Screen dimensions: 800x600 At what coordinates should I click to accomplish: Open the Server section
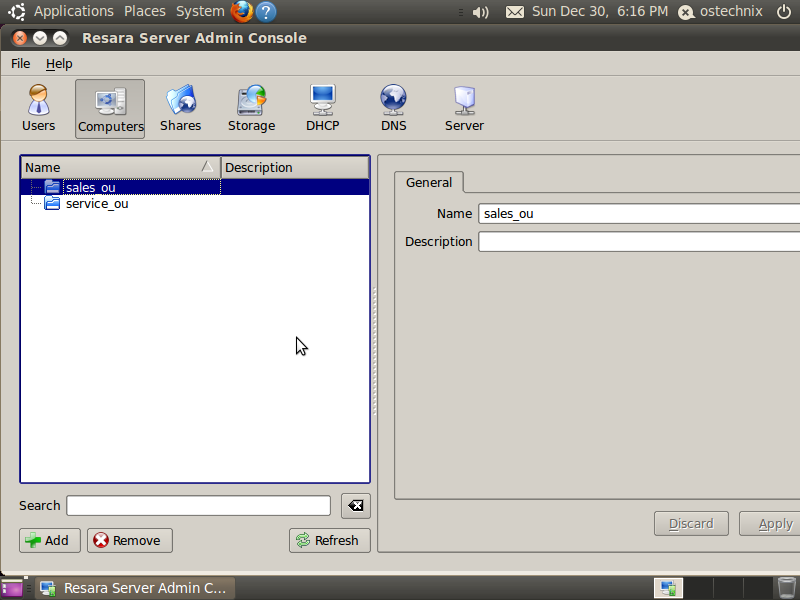coord(464,108)
